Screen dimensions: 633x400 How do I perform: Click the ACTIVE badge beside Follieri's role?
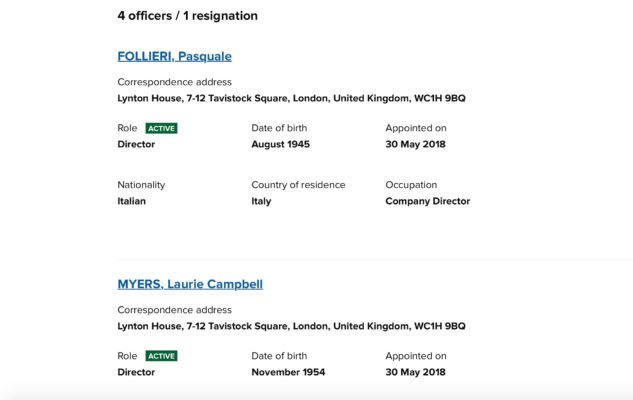click(x=161, y=129)
